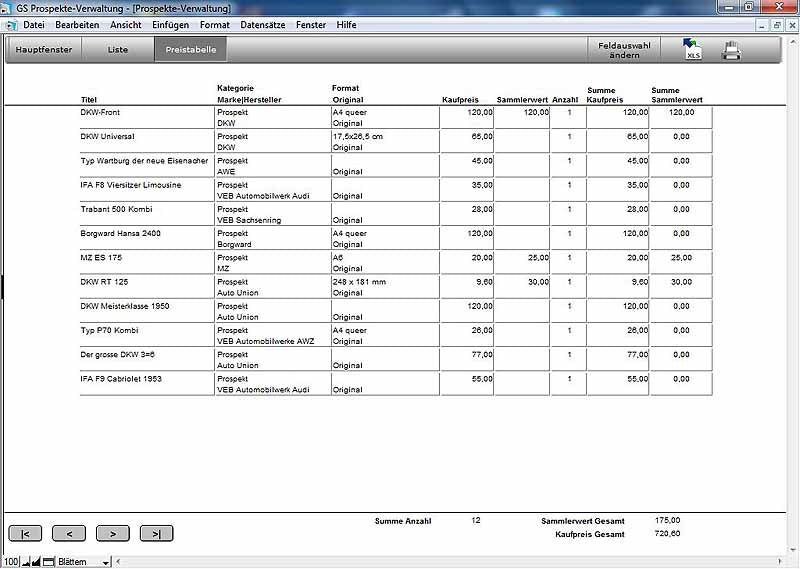Image resolution: width=800 pixels, height=569 pixels.
Task: Select the title DKW-Front
Action: pyautogui.click(x=100, y=112)
